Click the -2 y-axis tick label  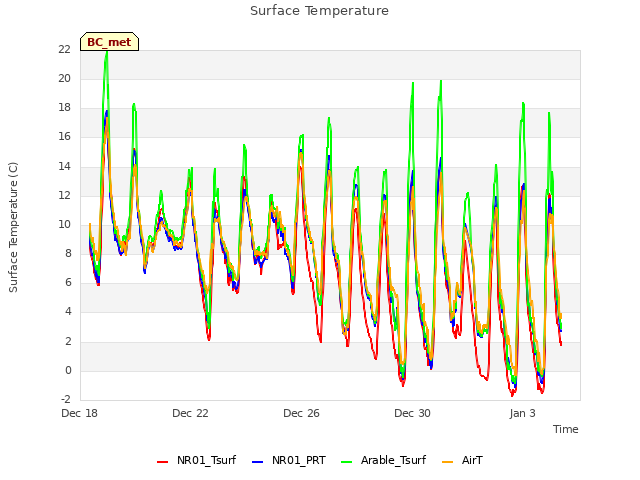coord(66,399)
